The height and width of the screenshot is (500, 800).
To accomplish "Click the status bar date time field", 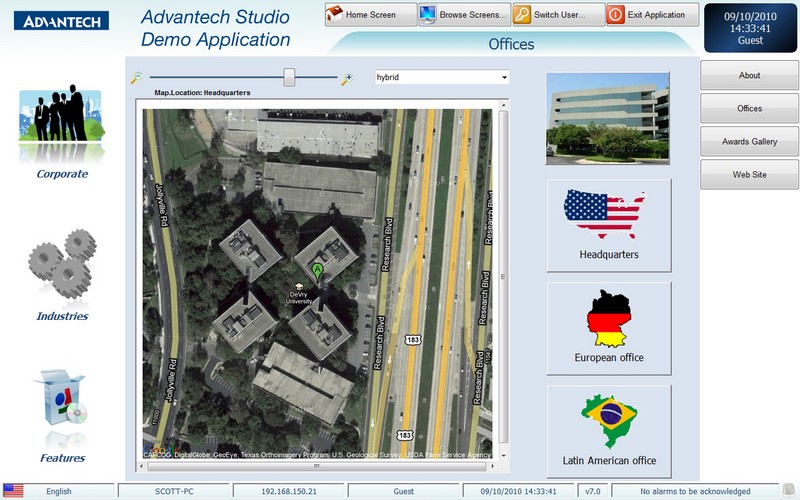I will click(x=518, y=491).
